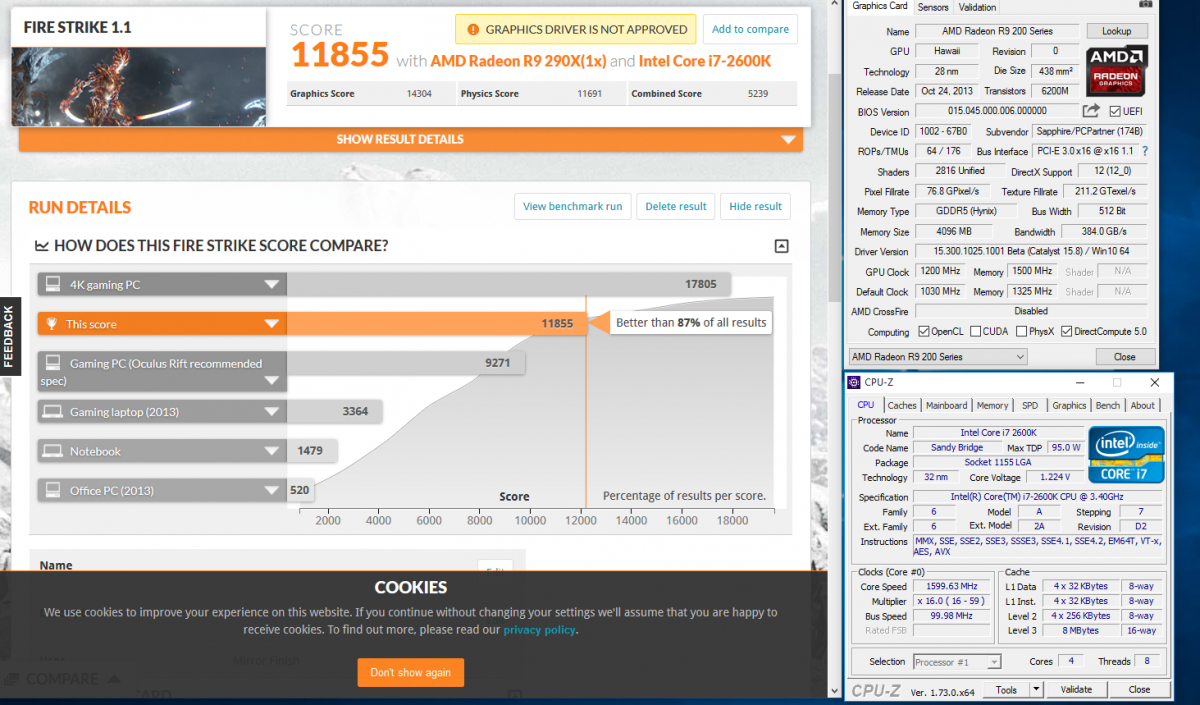Click View benchmark run button
This screenshot has height=705, width=1200.
(x=572, y=206)
